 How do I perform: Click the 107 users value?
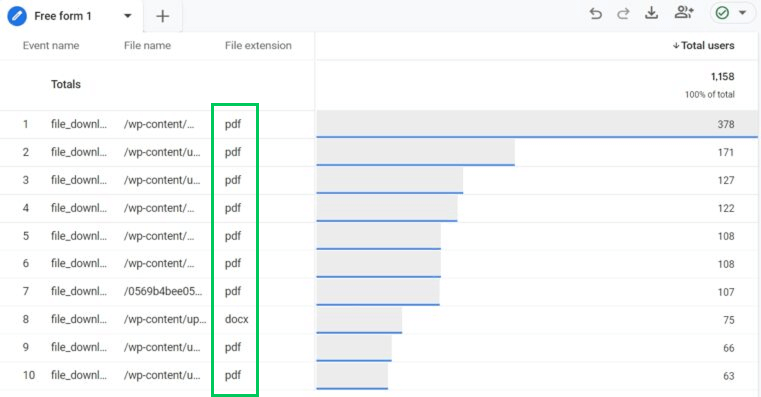point(726,292)
